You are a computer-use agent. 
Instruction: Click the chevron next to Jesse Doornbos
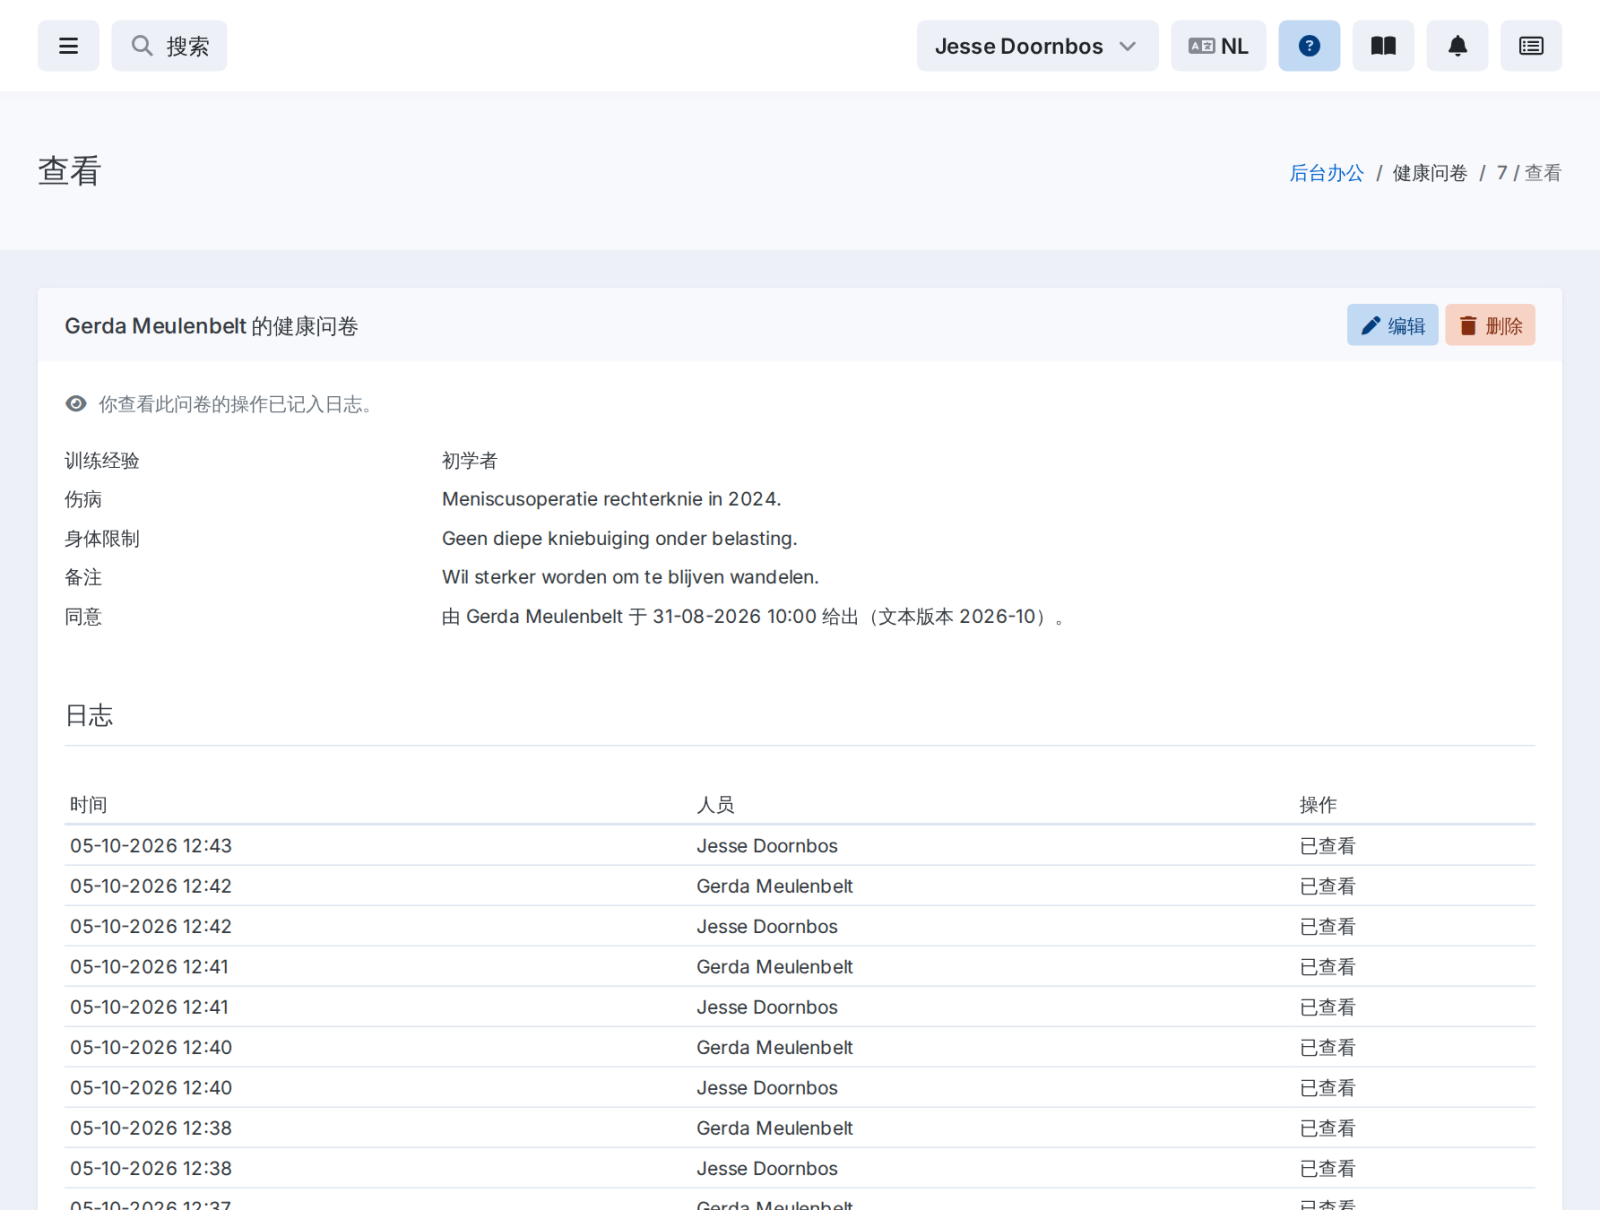[x=1128, y=46]
